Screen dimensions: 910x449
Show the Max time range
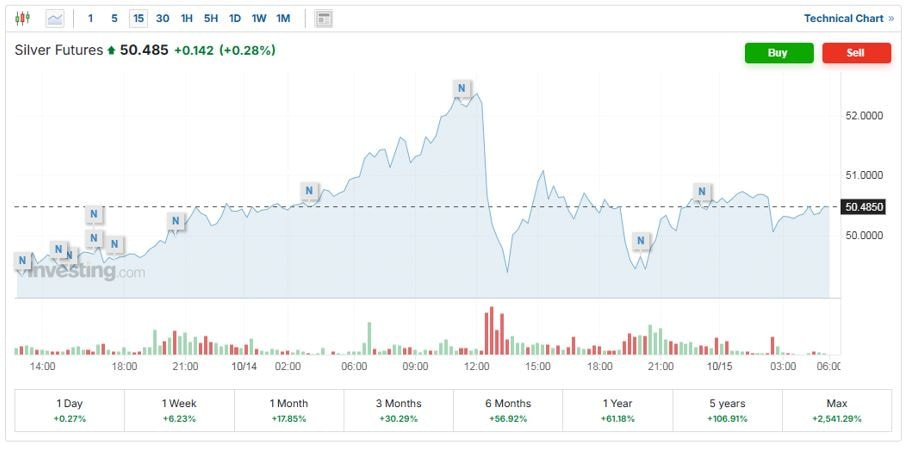tap(837, 410)
